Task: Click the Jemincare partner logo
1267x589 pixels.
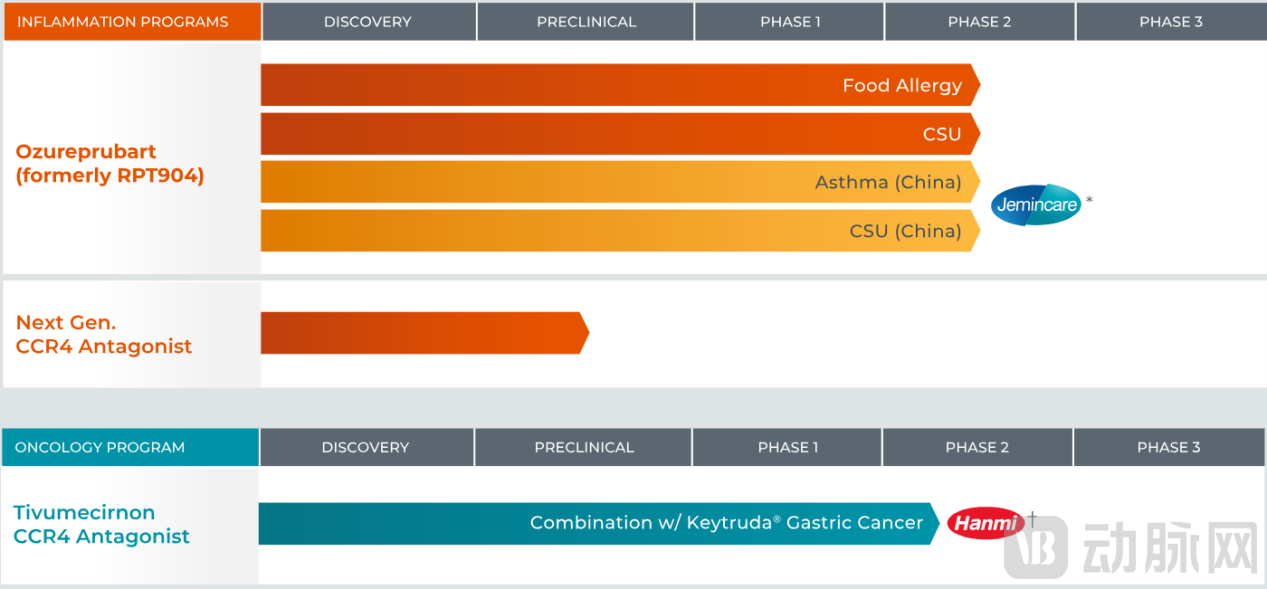Action: tap(1036, 205)
